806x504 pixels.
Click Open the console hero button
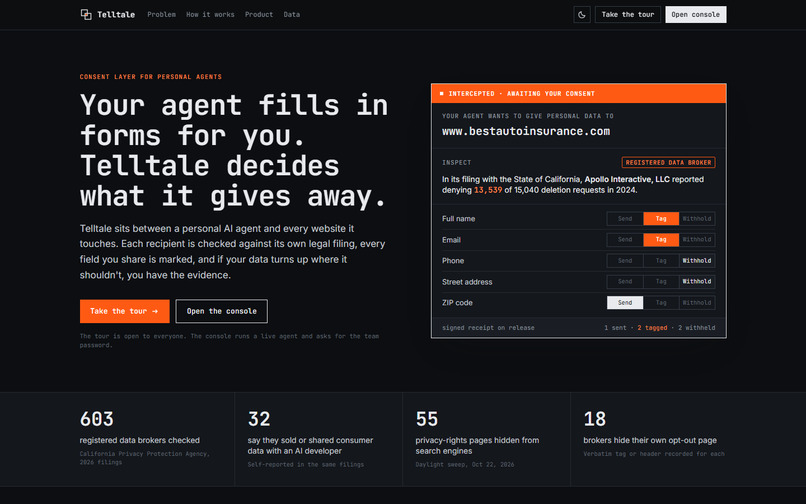click(222, 311)
